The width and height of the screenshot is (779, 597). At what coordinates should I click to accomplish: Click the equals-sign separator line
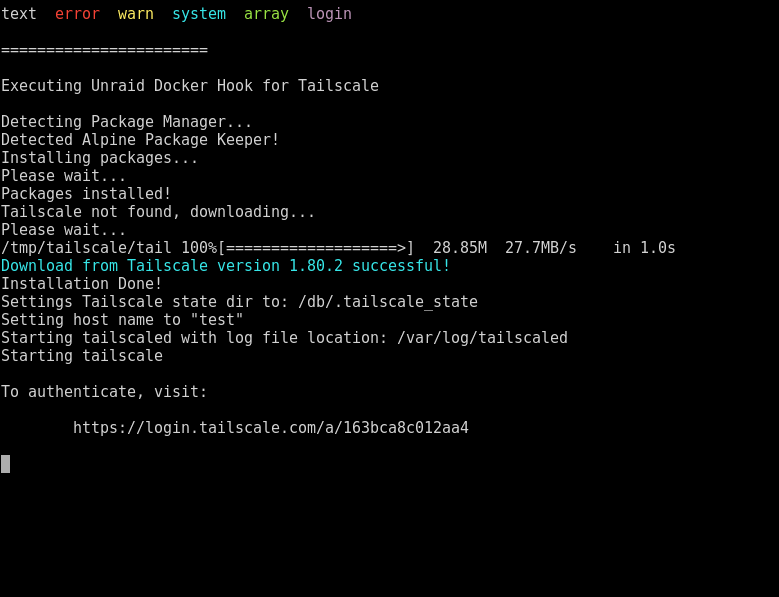click(104, 50)
